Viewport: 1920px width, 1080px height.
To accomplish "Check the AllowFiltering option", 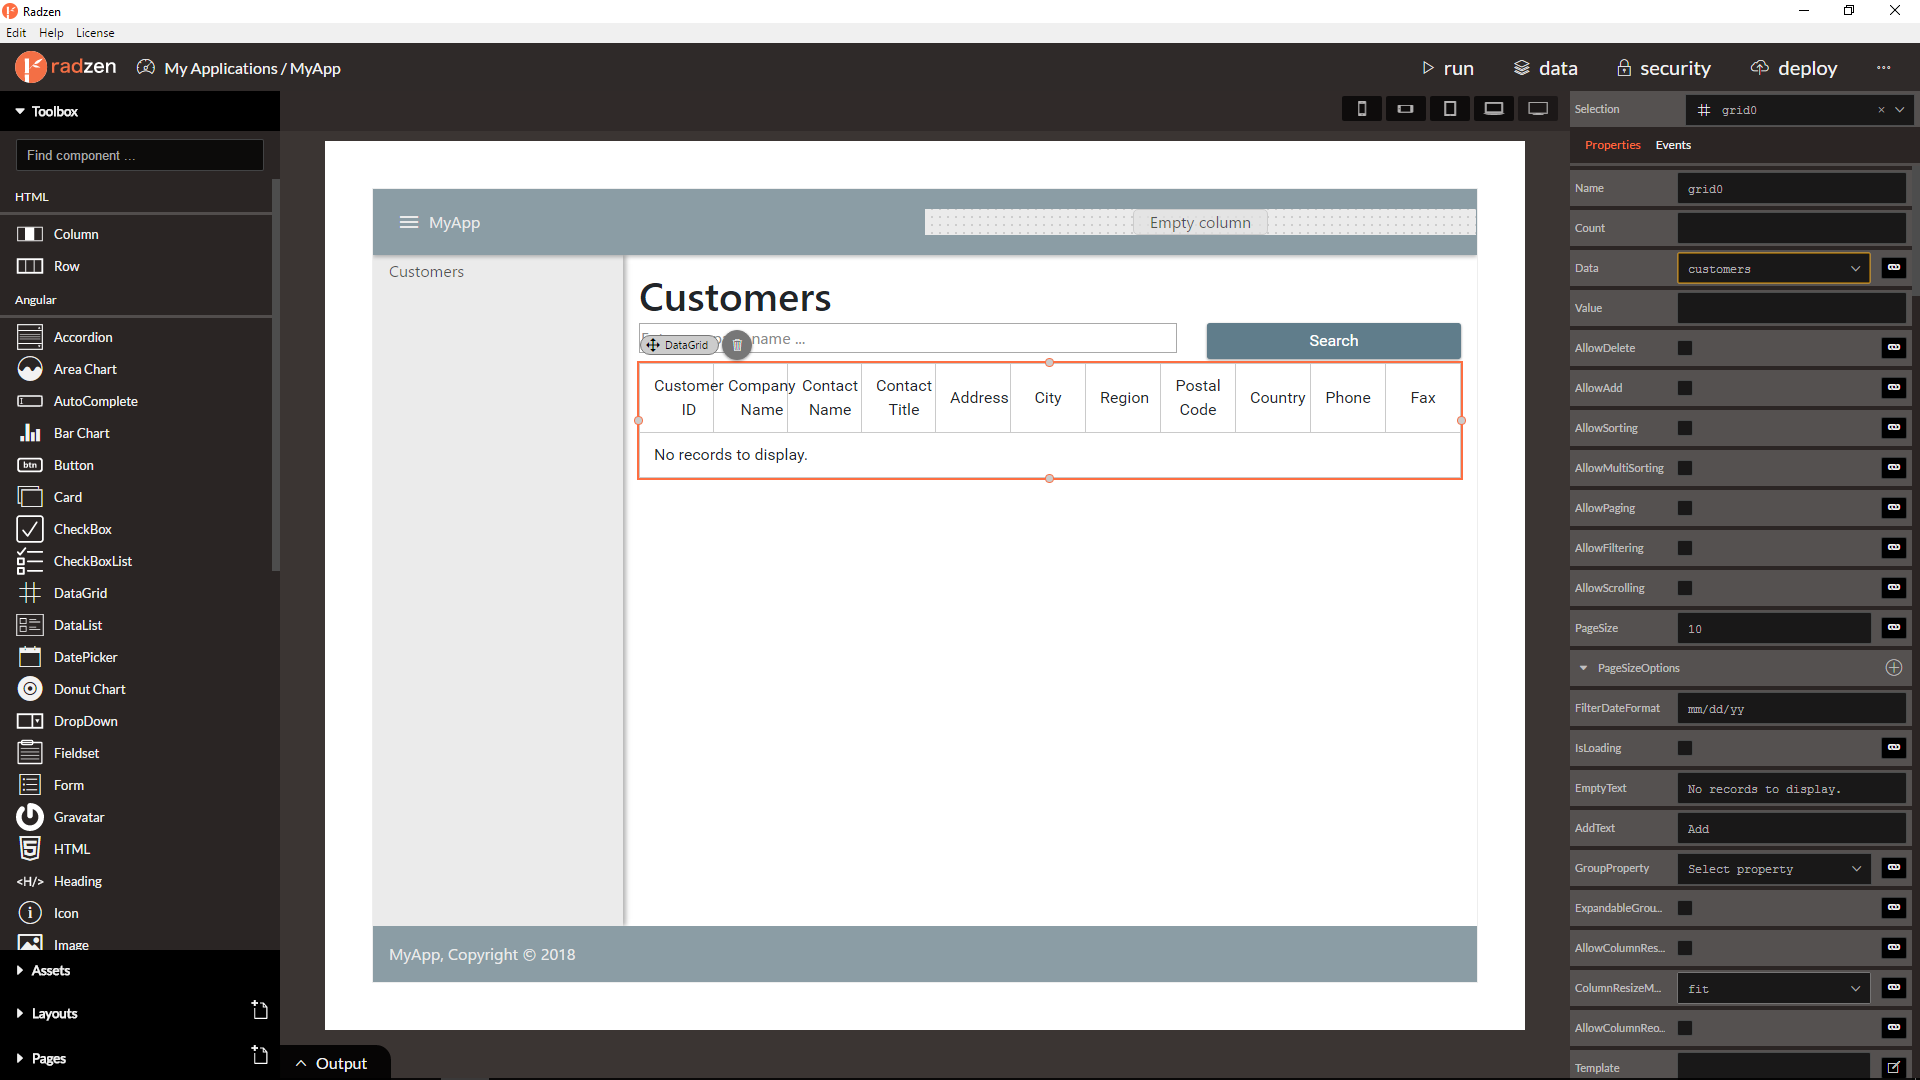I will (1685, 548).
